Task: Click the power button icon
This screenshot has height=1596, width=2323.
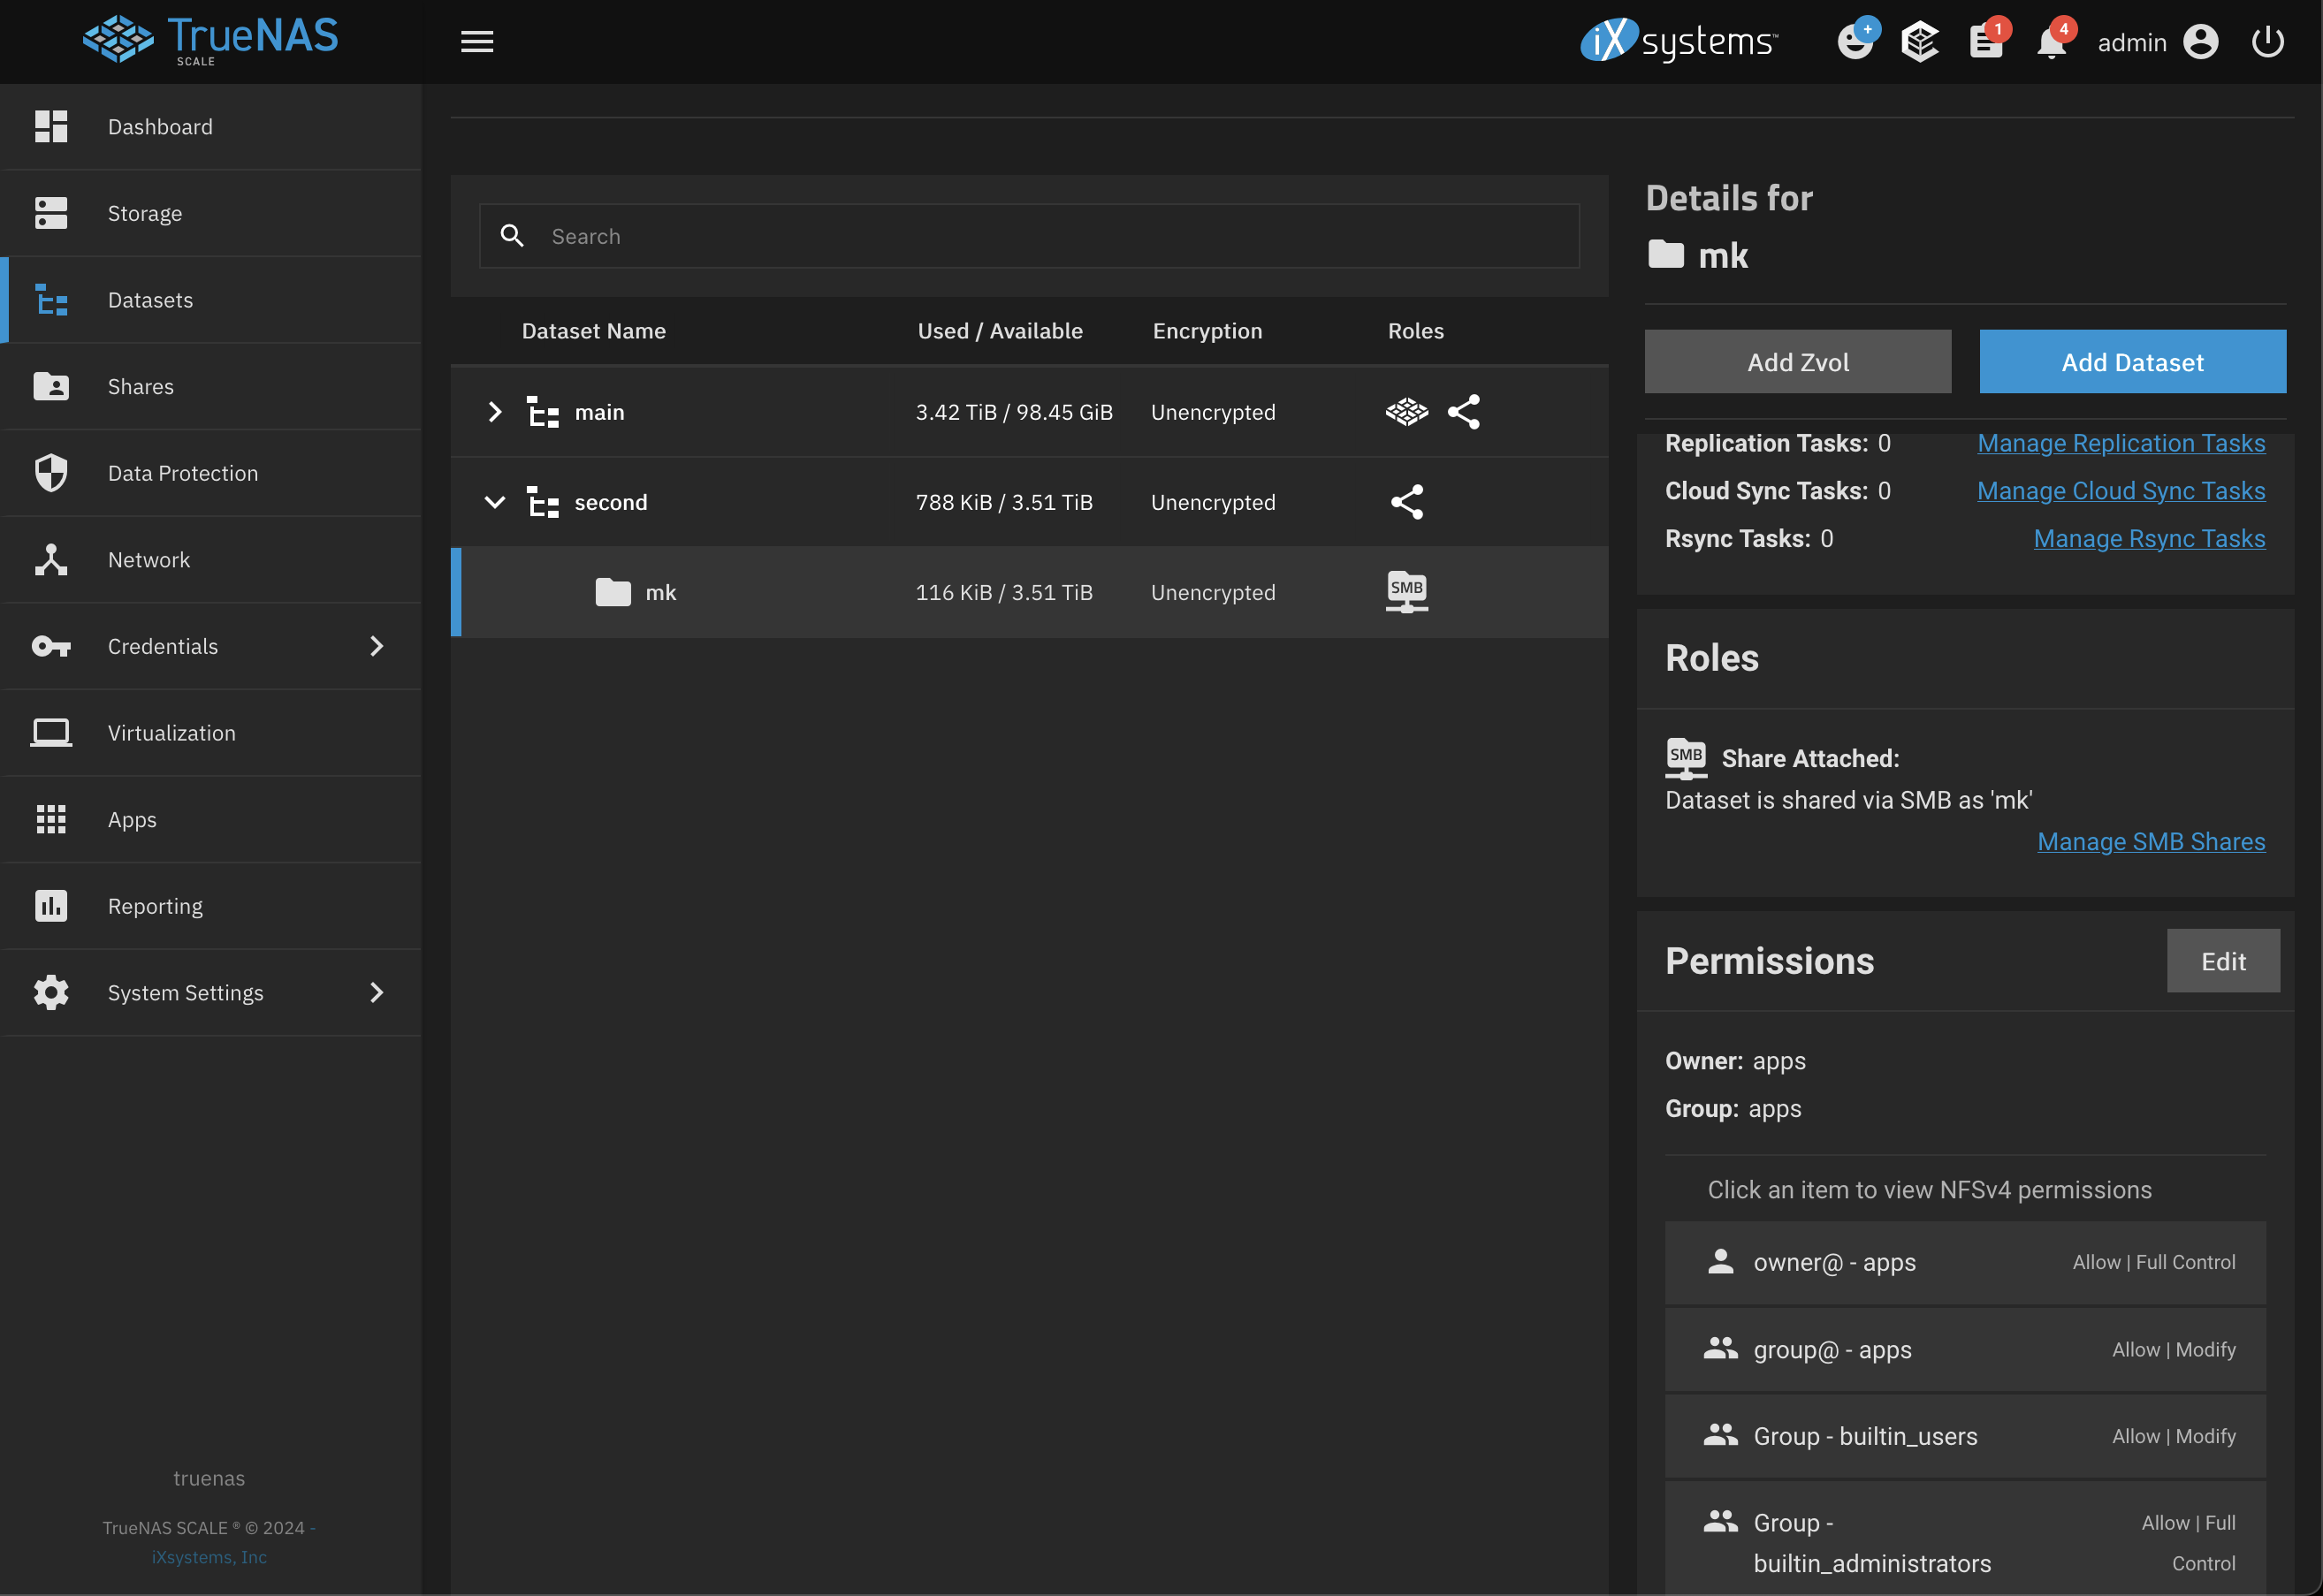Action: [x=2268, y=39]
